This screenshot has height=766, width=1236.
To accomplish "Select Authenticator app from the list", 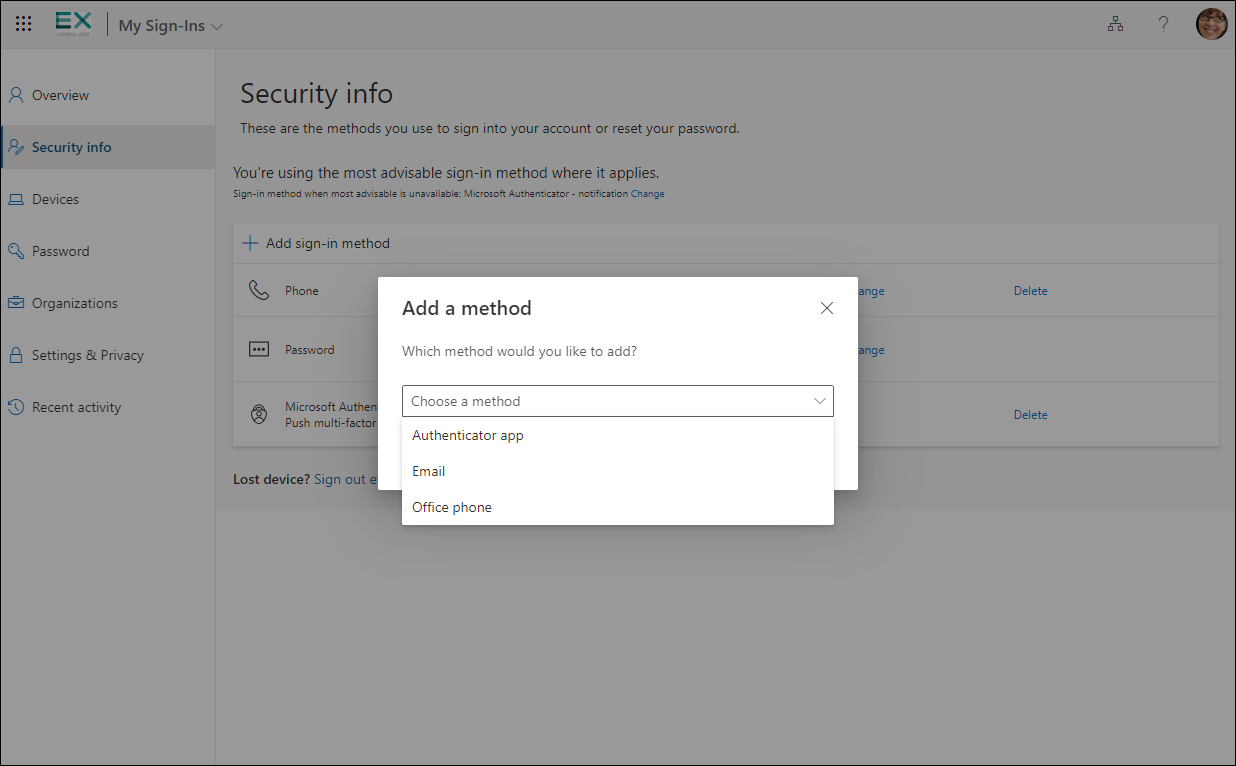I will click(x=468, y=436).
